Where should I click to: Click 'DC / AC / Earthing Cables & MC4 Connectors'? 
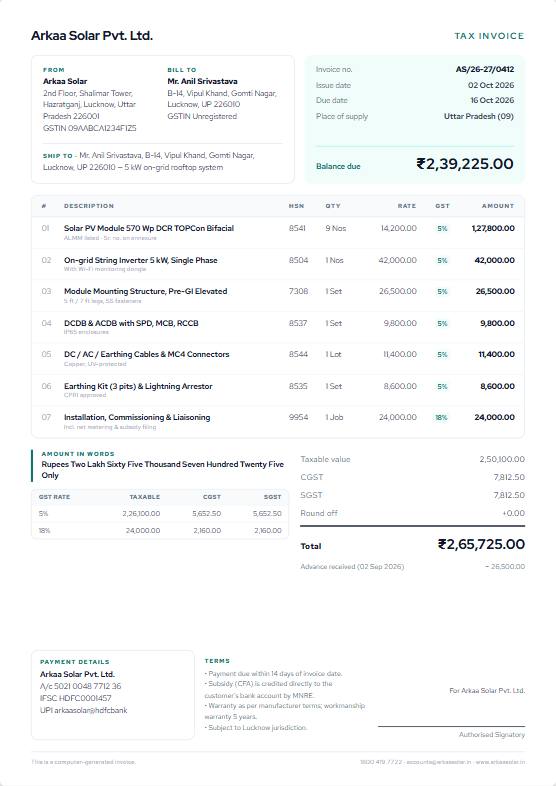[146, 354]
